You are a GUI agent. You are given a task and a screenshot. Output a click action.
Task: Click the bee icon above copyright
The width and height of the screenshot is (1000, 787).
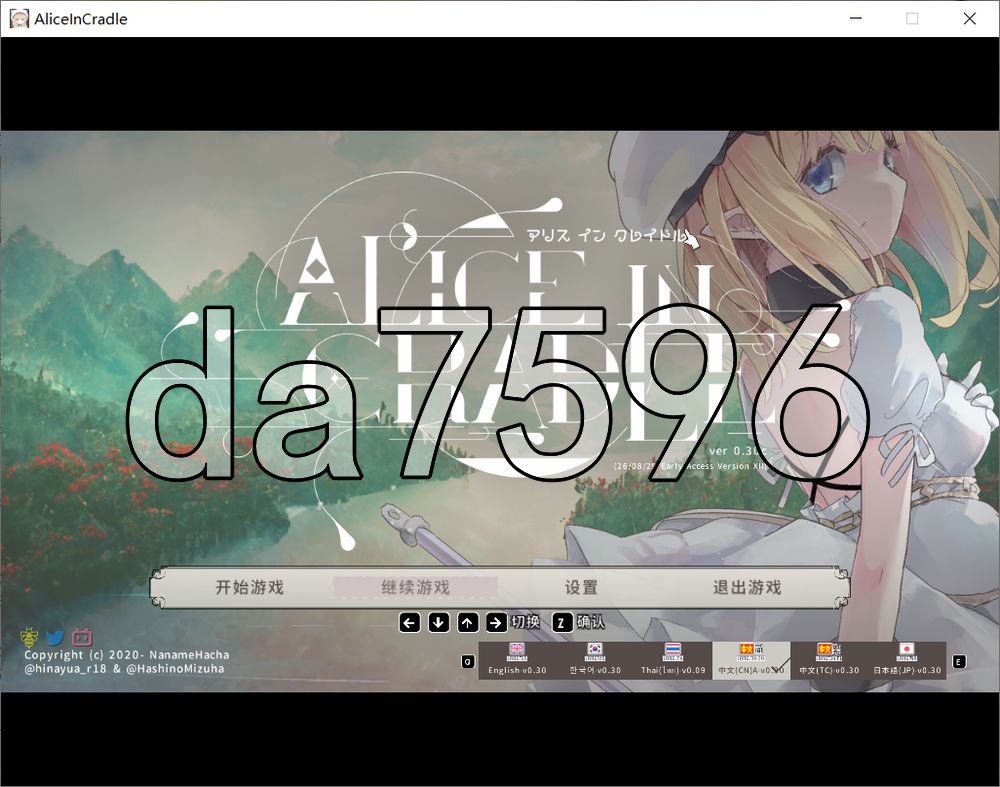pos(29,636)
